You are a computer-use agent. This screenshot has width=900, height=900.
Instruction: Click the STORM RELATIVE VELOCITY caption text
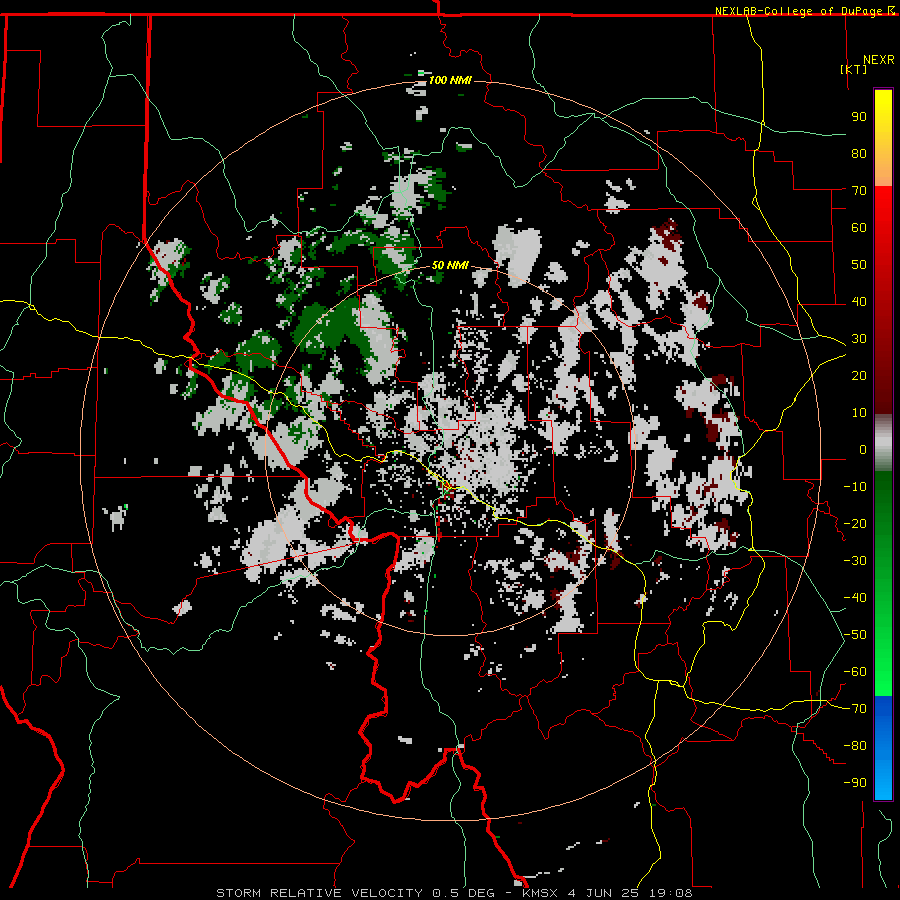pos(319,893)
